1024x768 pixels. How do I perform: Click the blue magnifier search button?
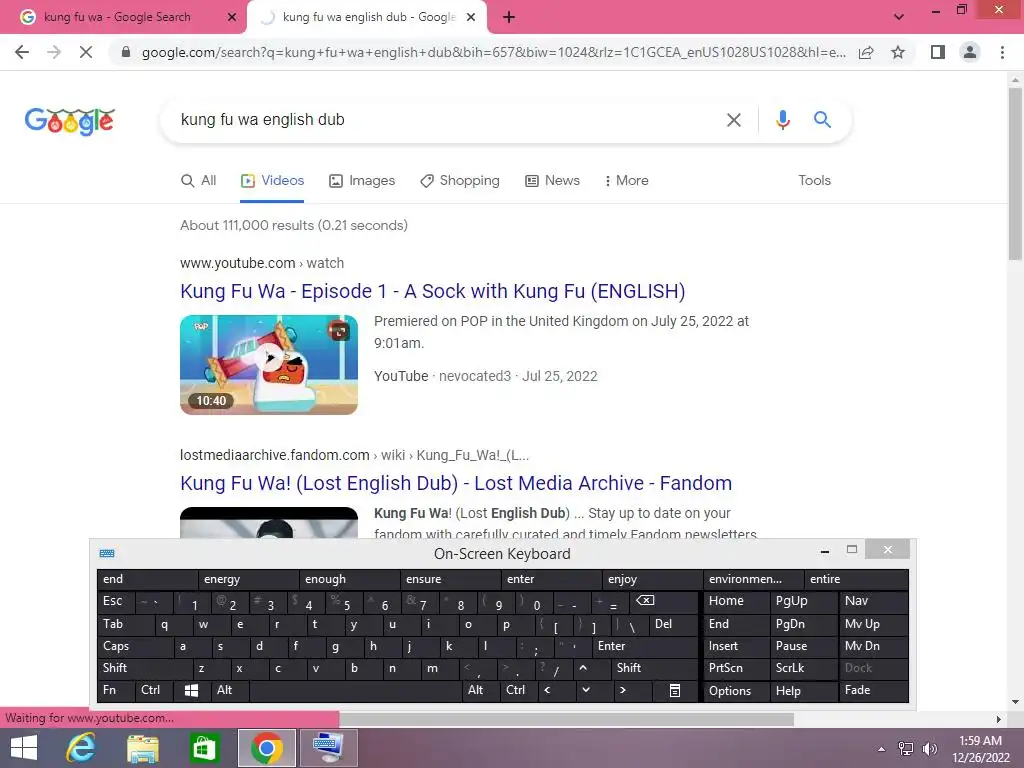pos(822,120)
